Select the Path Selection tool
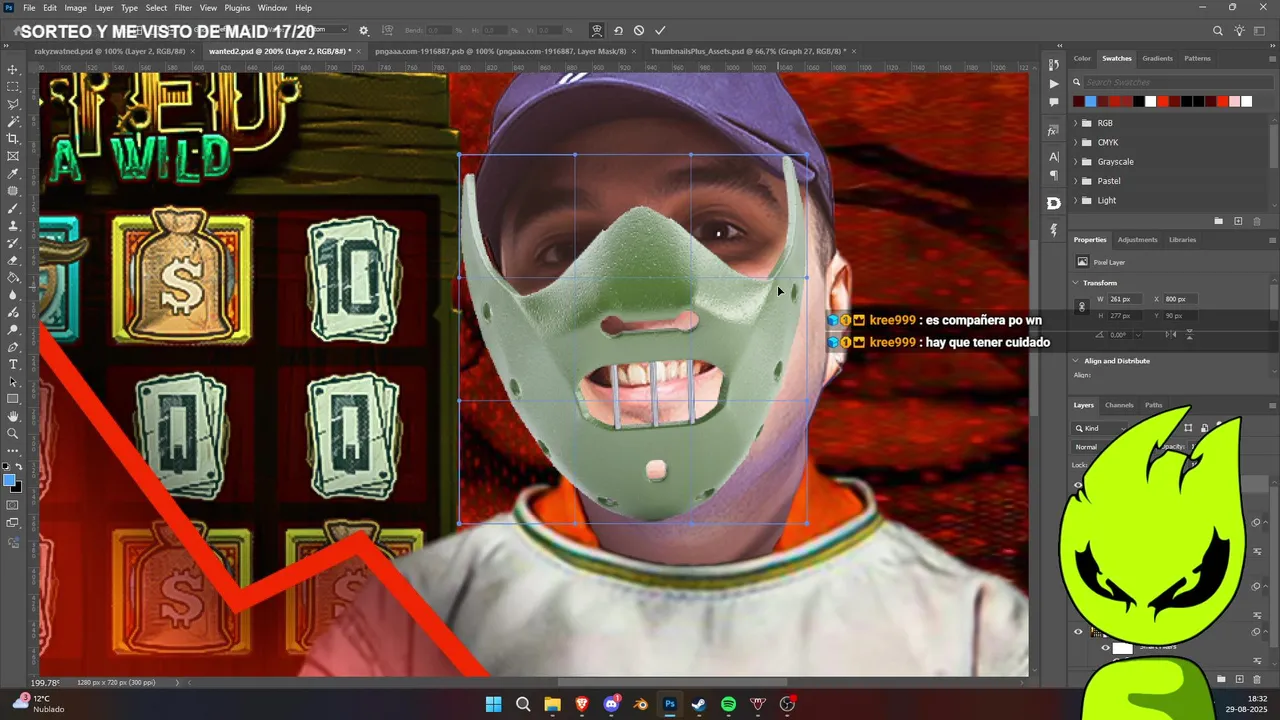This screenshot has height=720, width=1280. click(13, 382)
